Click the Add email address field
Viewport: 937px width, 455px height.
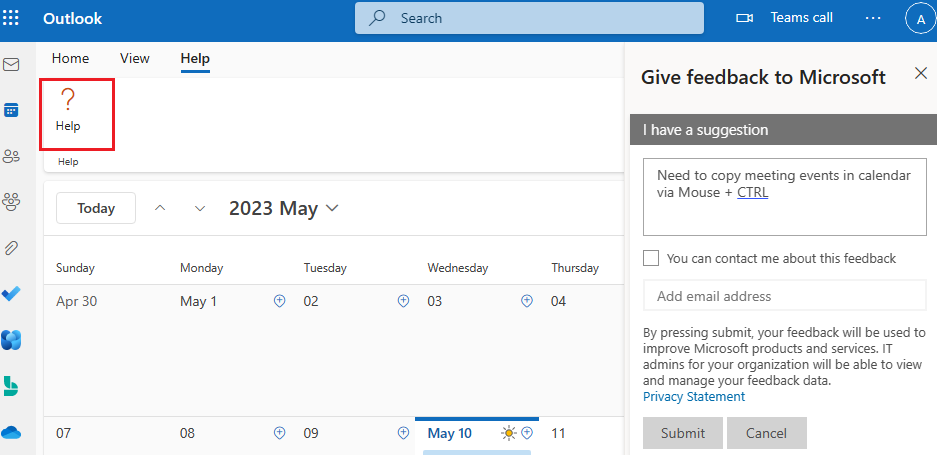[785, 296]
